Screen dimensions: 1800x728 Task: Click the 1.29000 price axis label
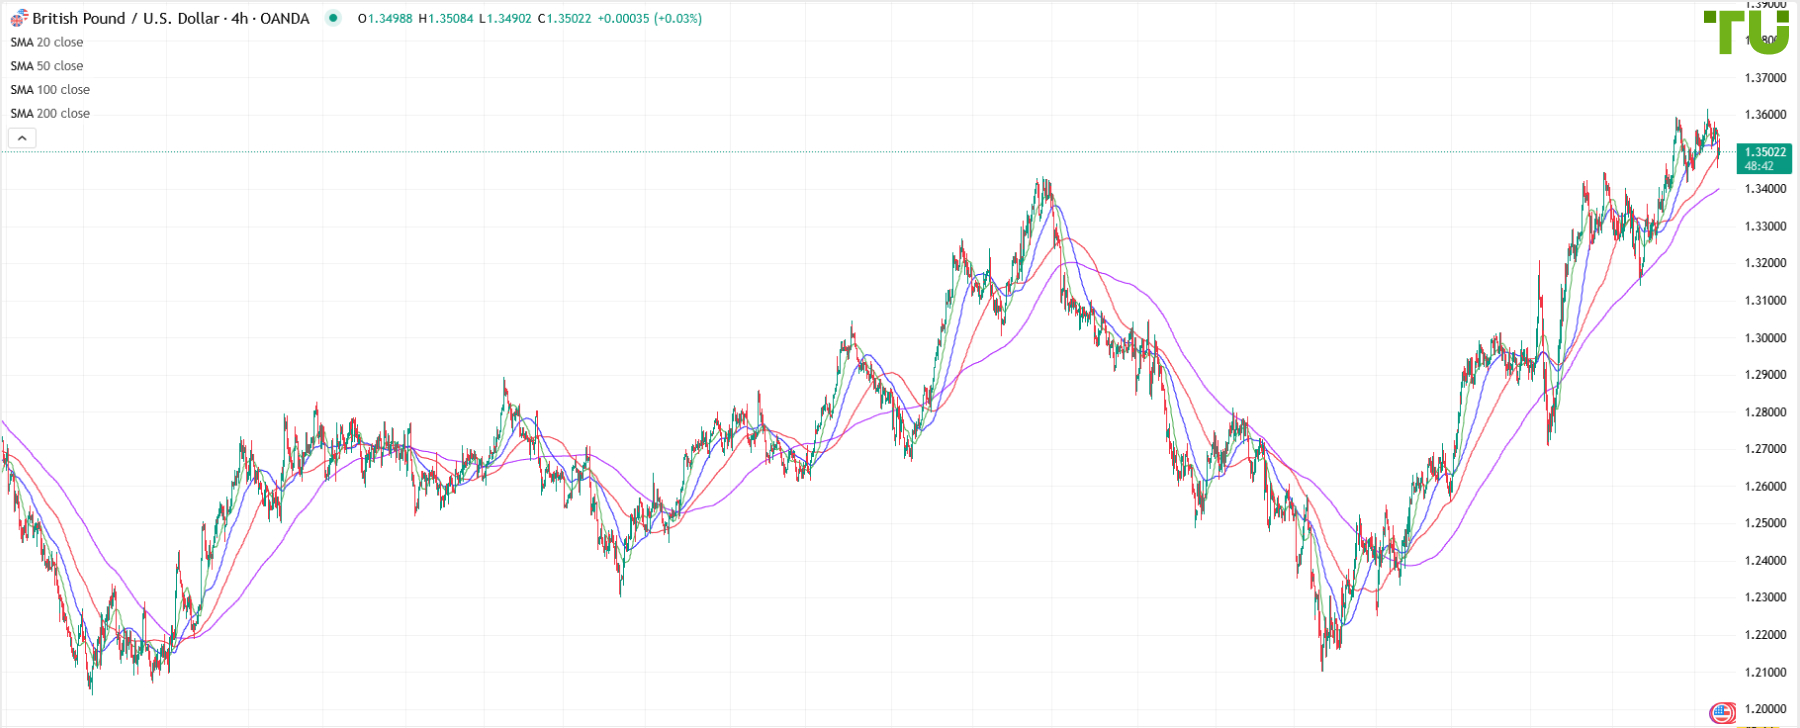[x=1765, y=375]
